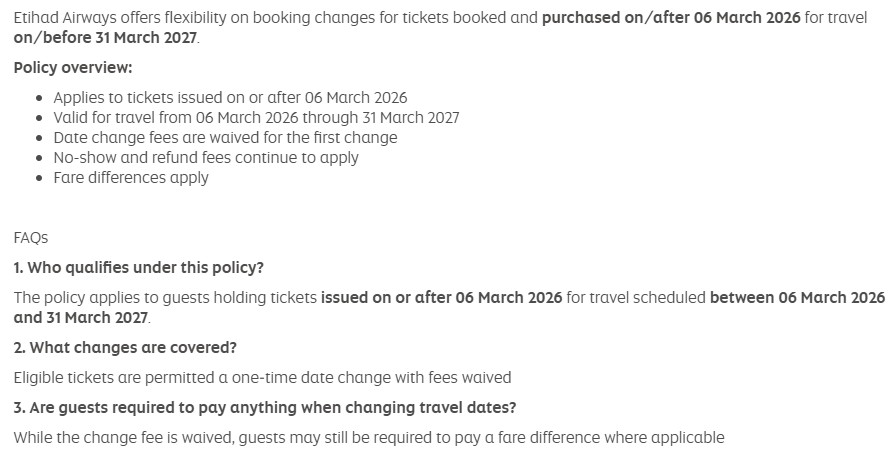Image resolution: width=893 pixels, height=451 pixels.
Task: Click bold "and 31 March 2027" in FAQ answer
Action: [81, 318]
